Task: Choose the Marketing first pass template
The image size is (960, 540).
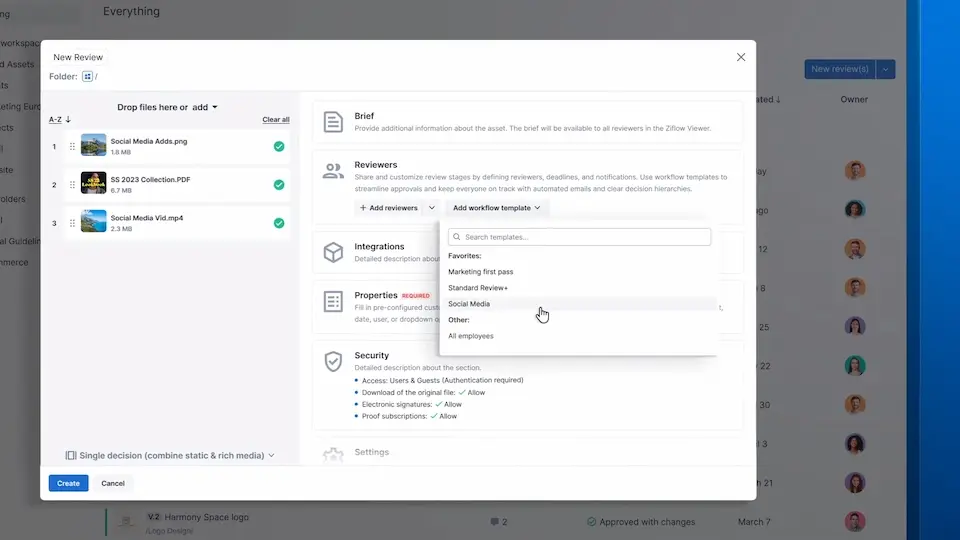Action: (480, 272)
